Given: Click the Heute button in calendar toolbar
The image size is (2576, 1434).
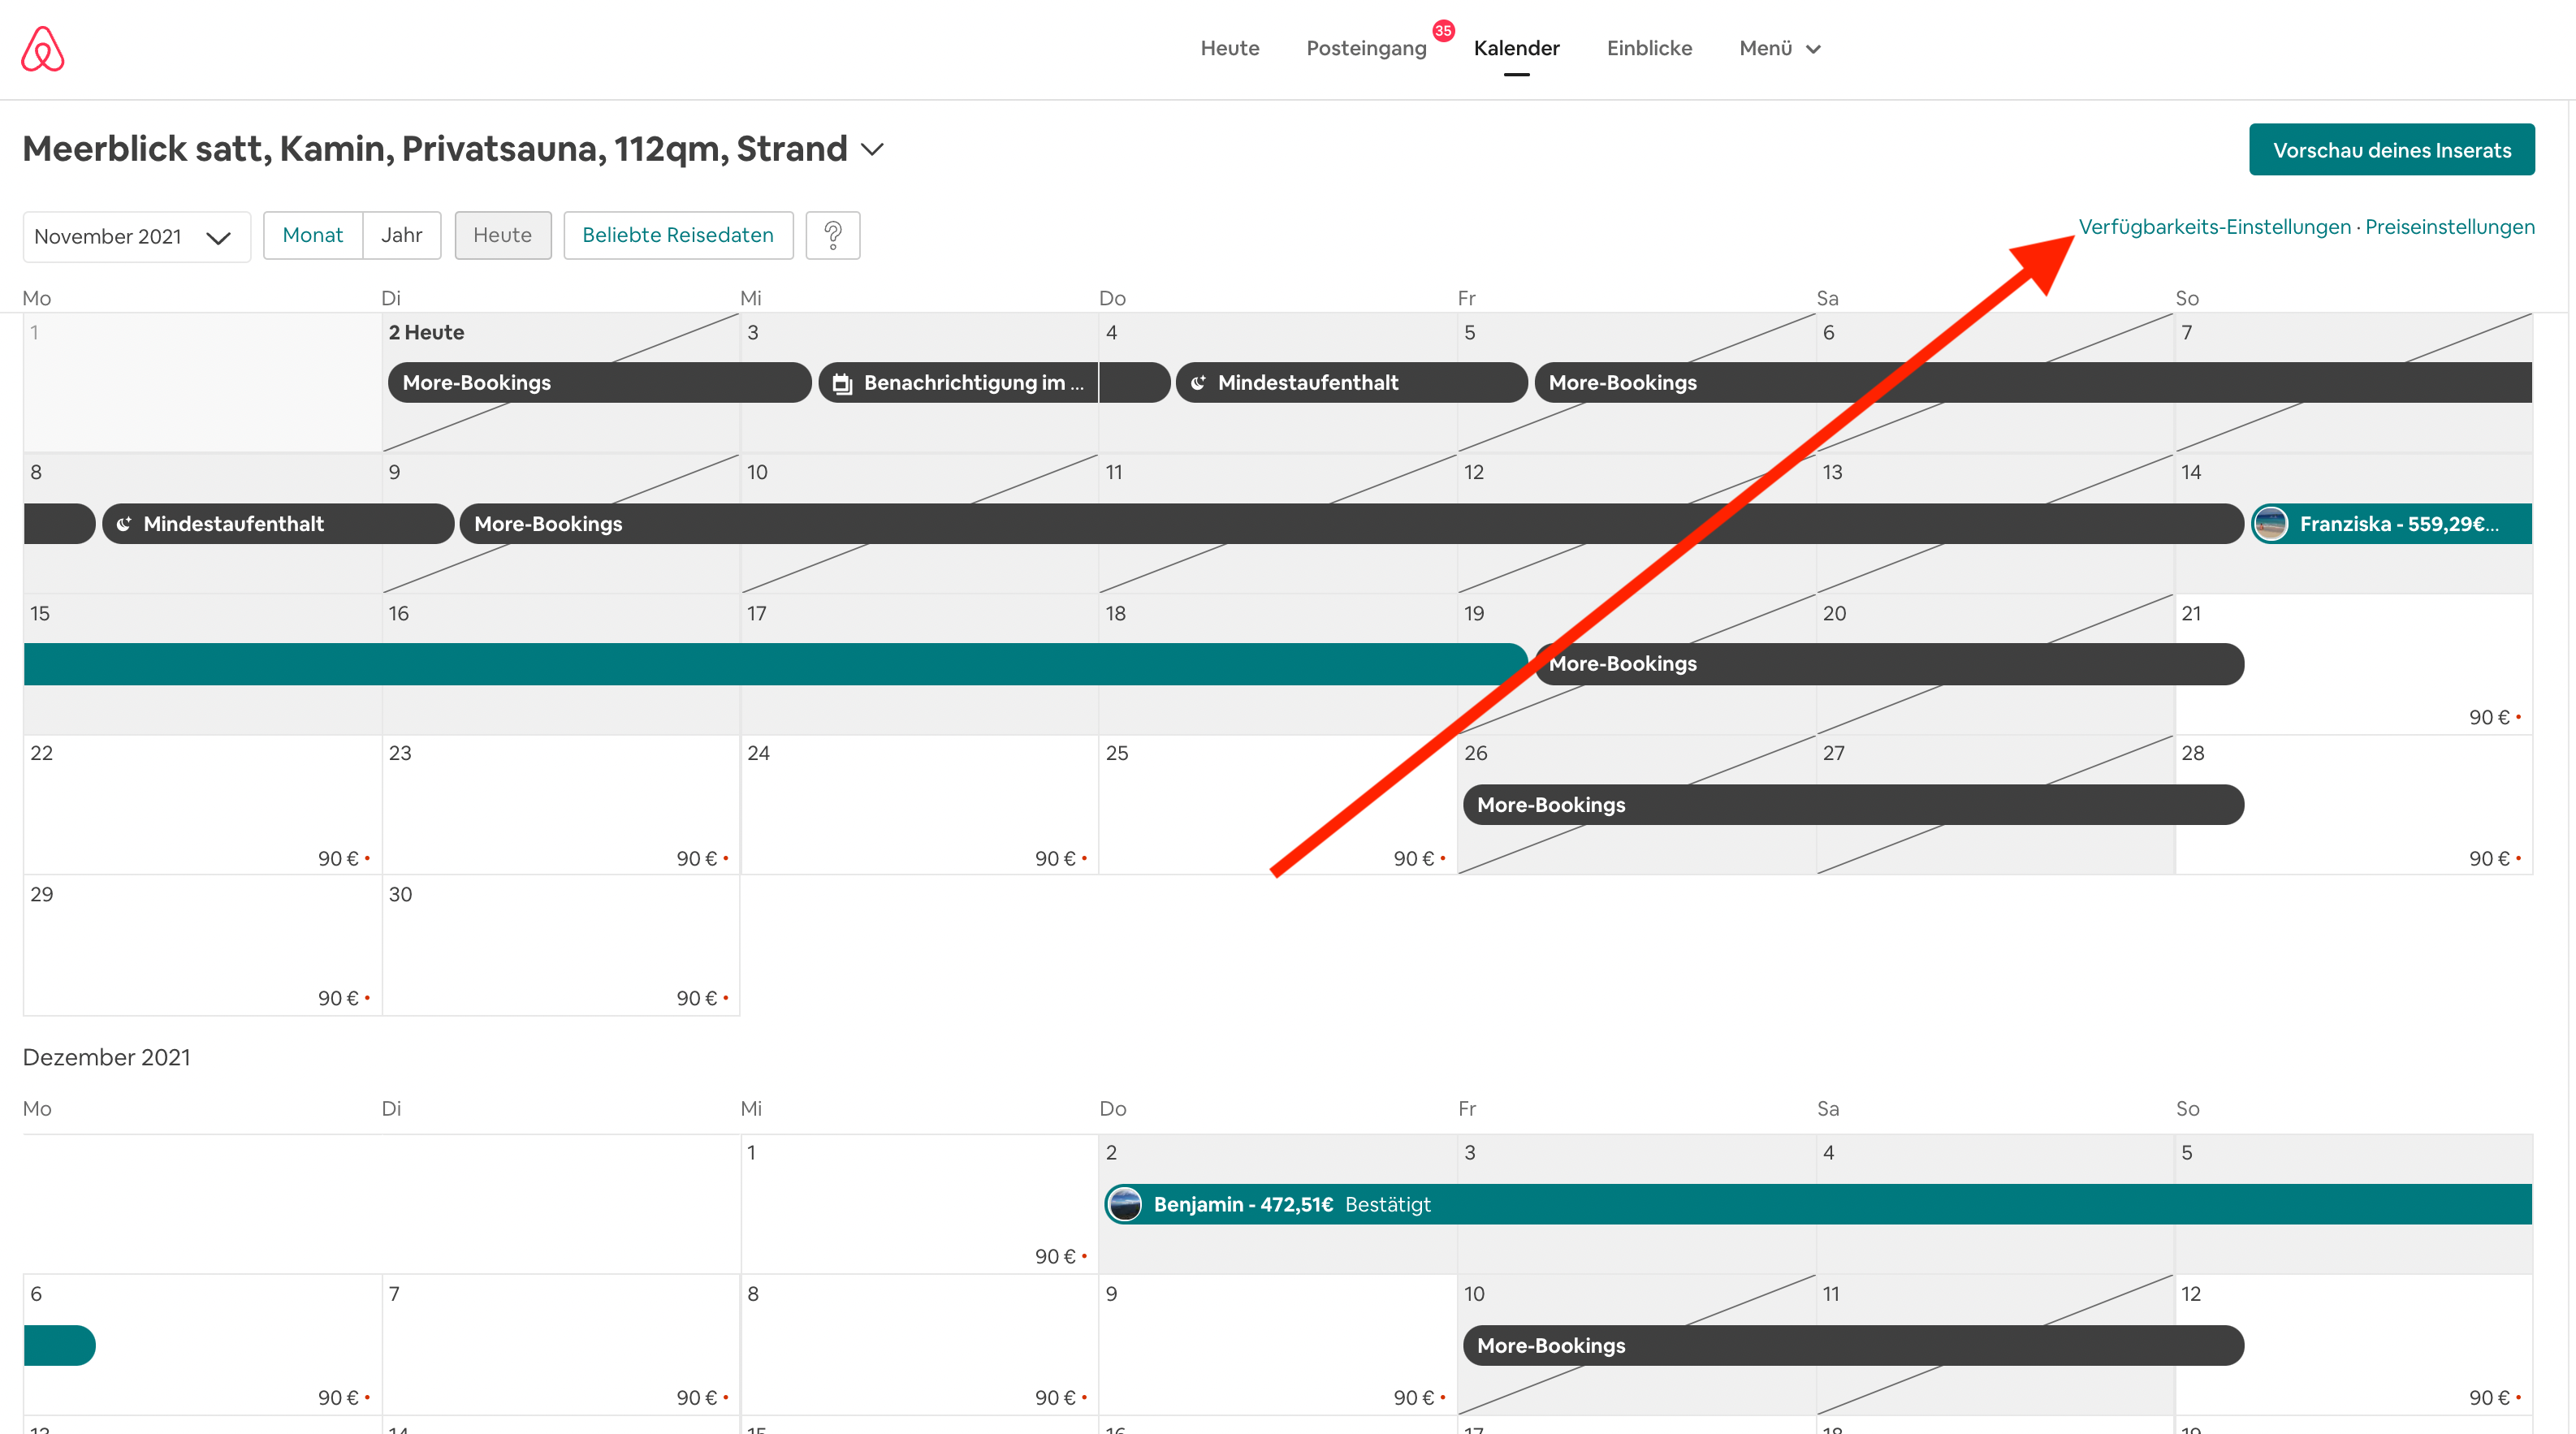Looking at the screenshot, I should 503,235.
